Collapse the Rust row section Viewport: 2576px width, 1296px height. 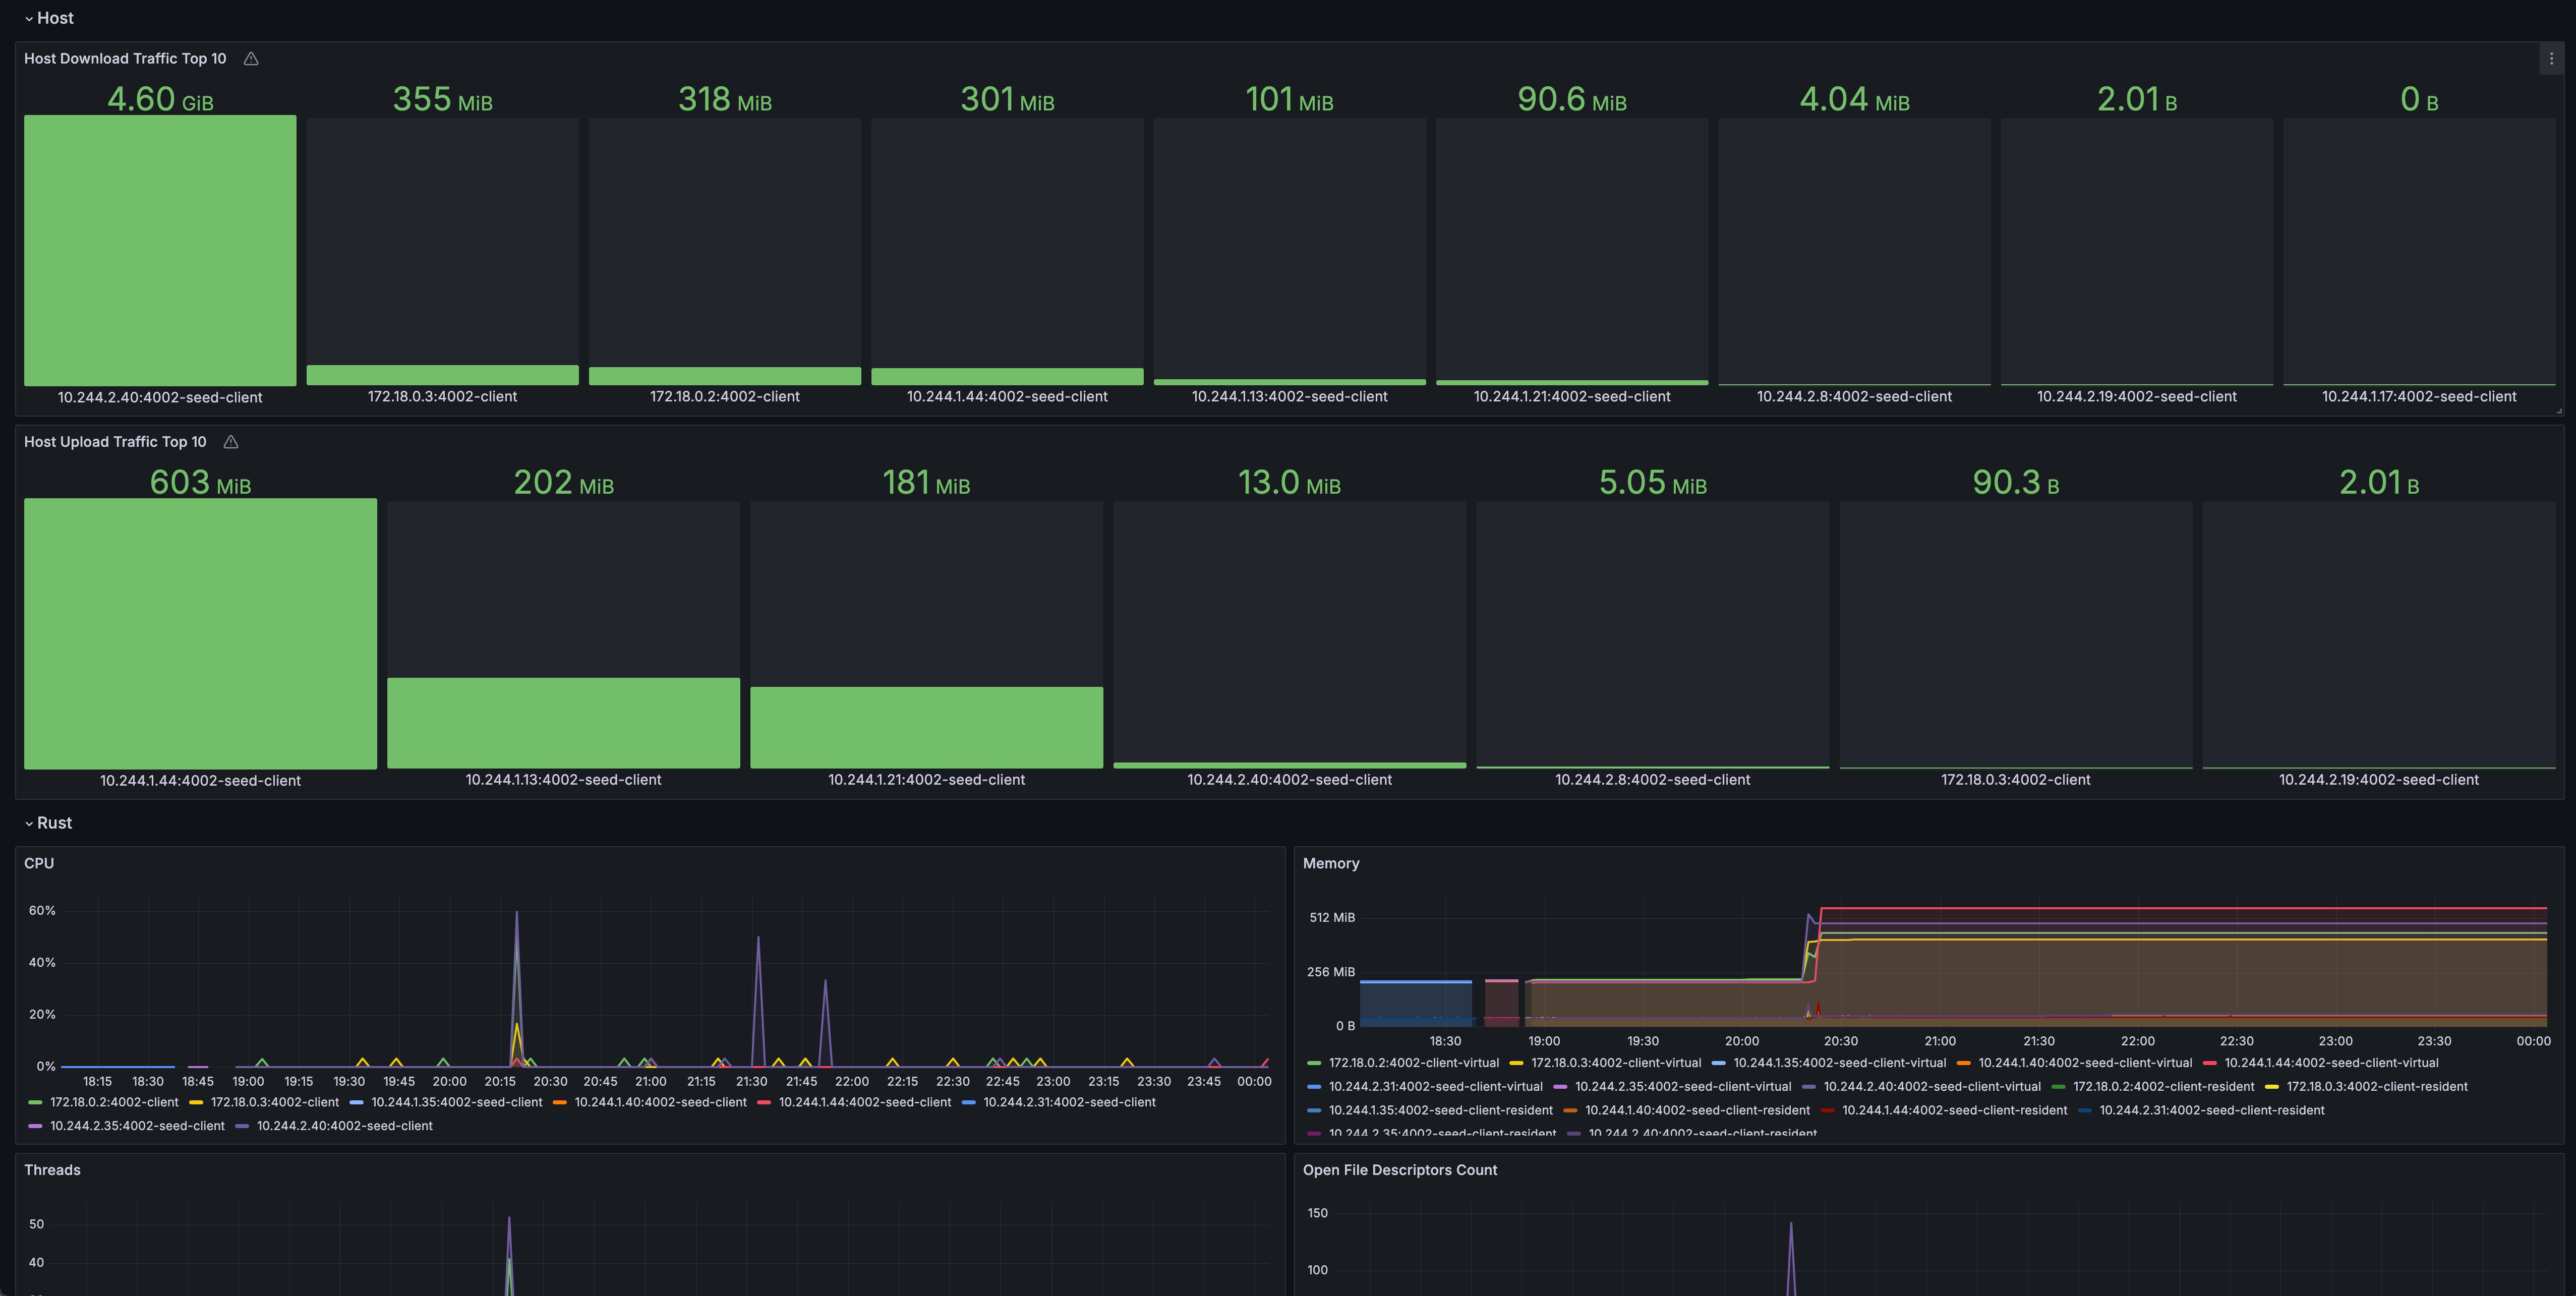tap(54, 823)
